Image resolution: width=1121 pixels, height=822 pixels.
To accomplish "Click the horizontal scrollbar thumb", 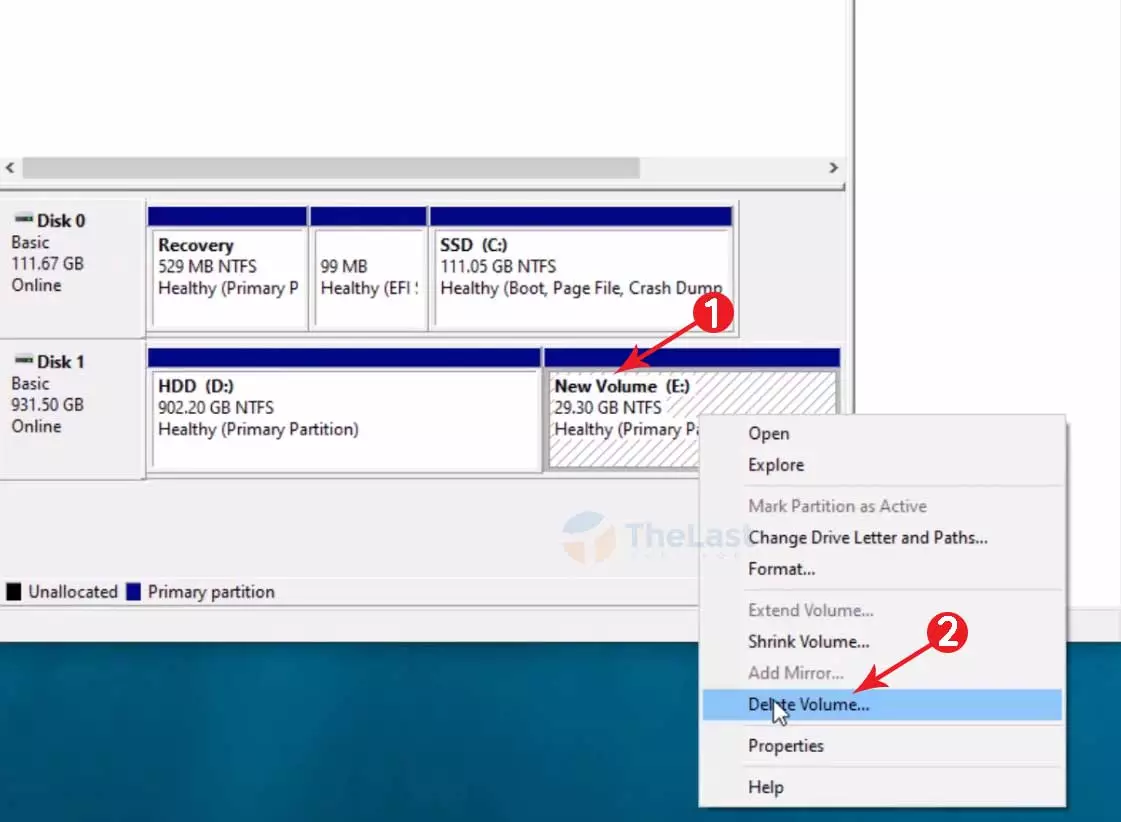I will [x=330, y=168].
